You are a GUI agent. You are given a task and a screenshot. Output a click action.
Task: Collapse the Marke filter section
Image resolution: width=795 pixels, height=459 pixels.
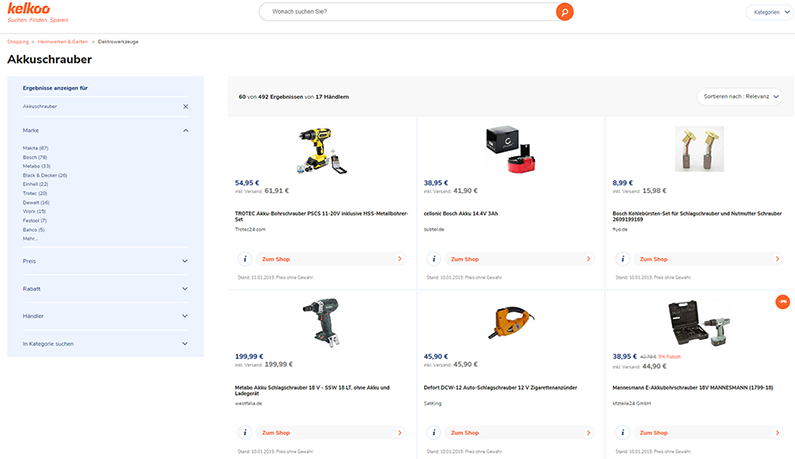click(185, 130)
